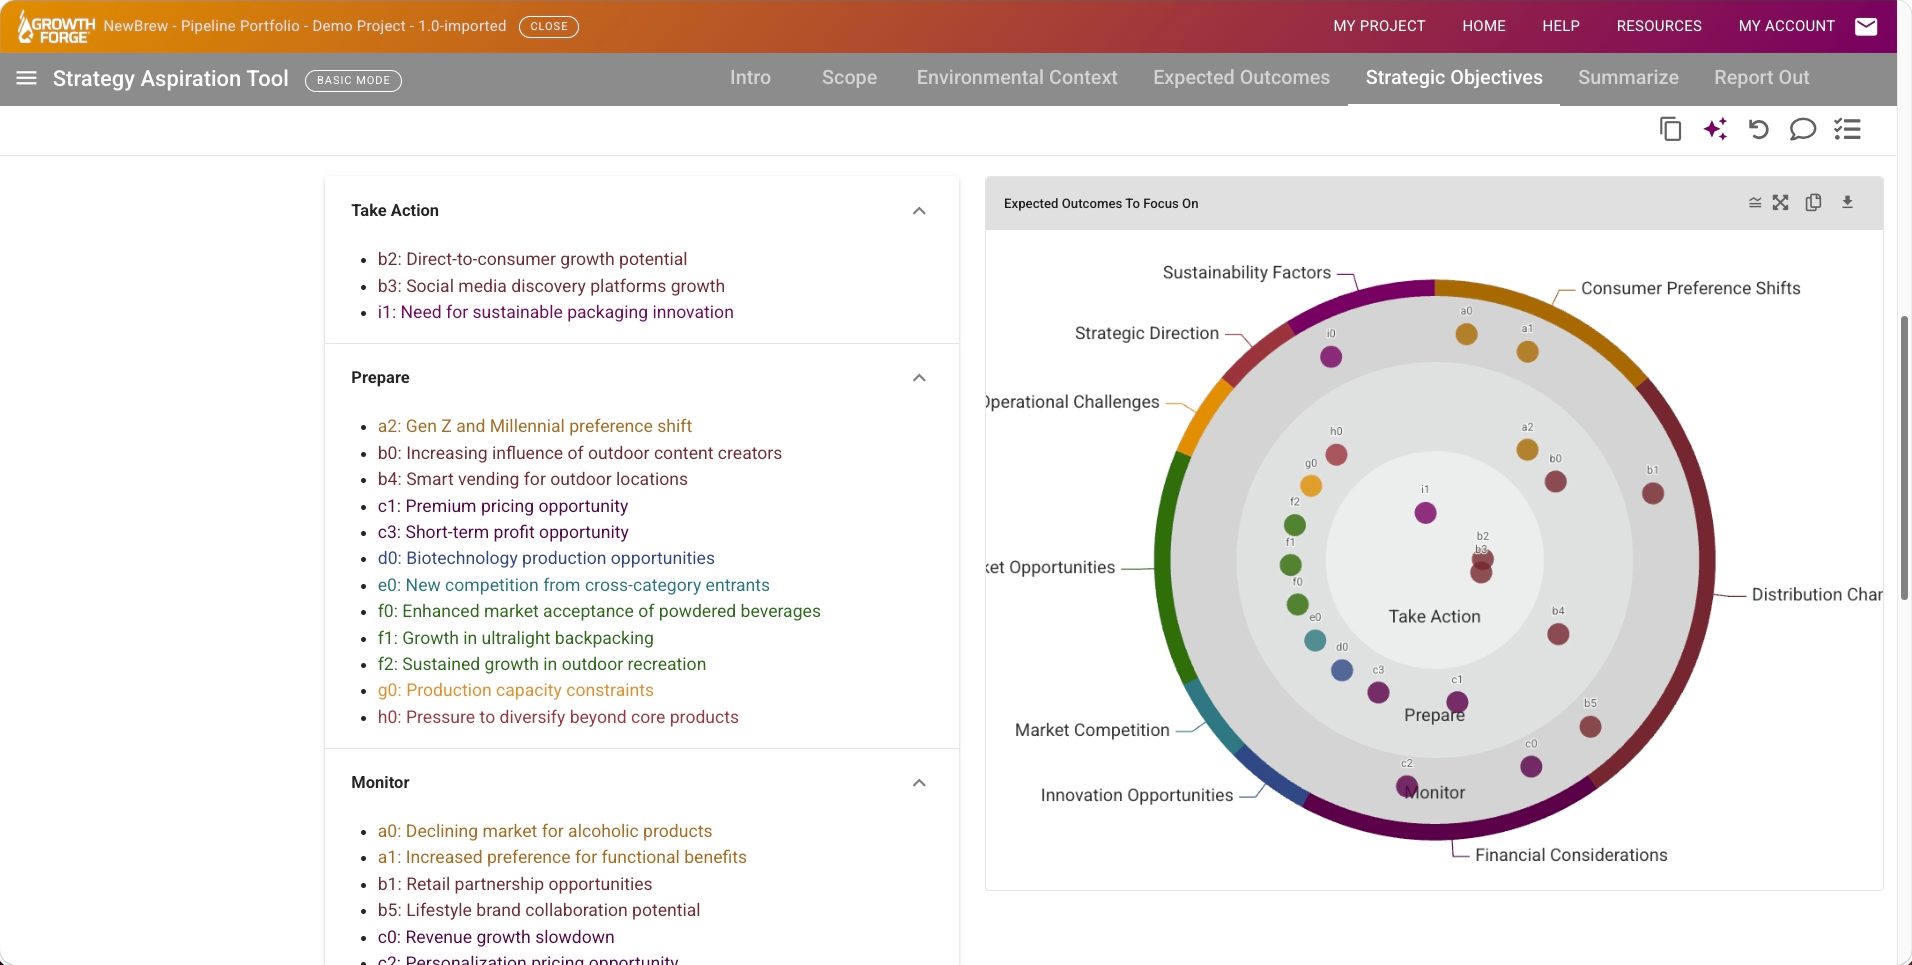Collapse the Take Action section

pyautogui.click(x=919, y=211)
